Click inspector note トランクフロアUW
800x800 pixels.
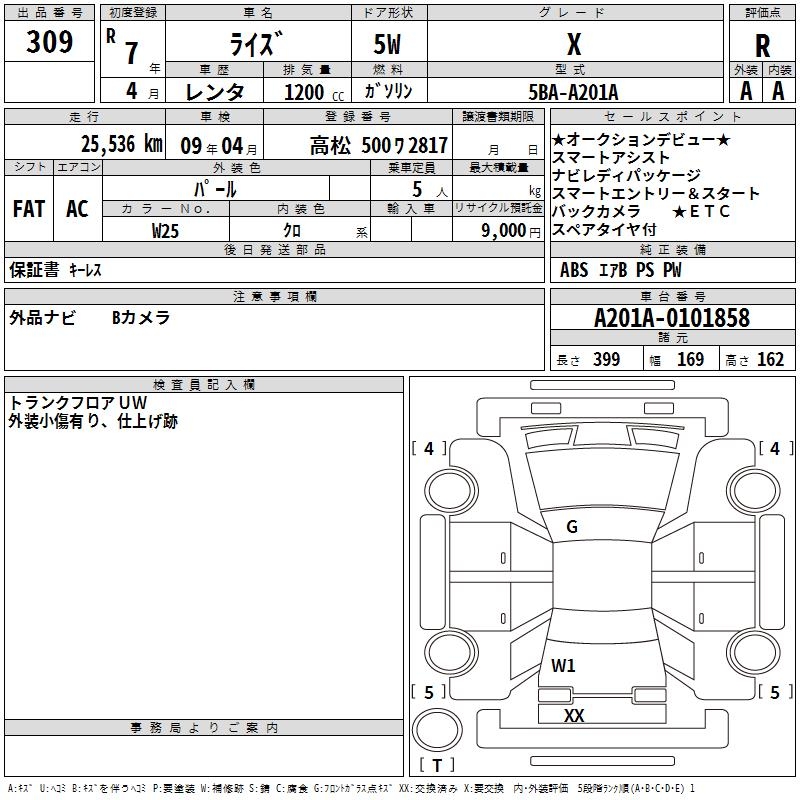(78, 403)
